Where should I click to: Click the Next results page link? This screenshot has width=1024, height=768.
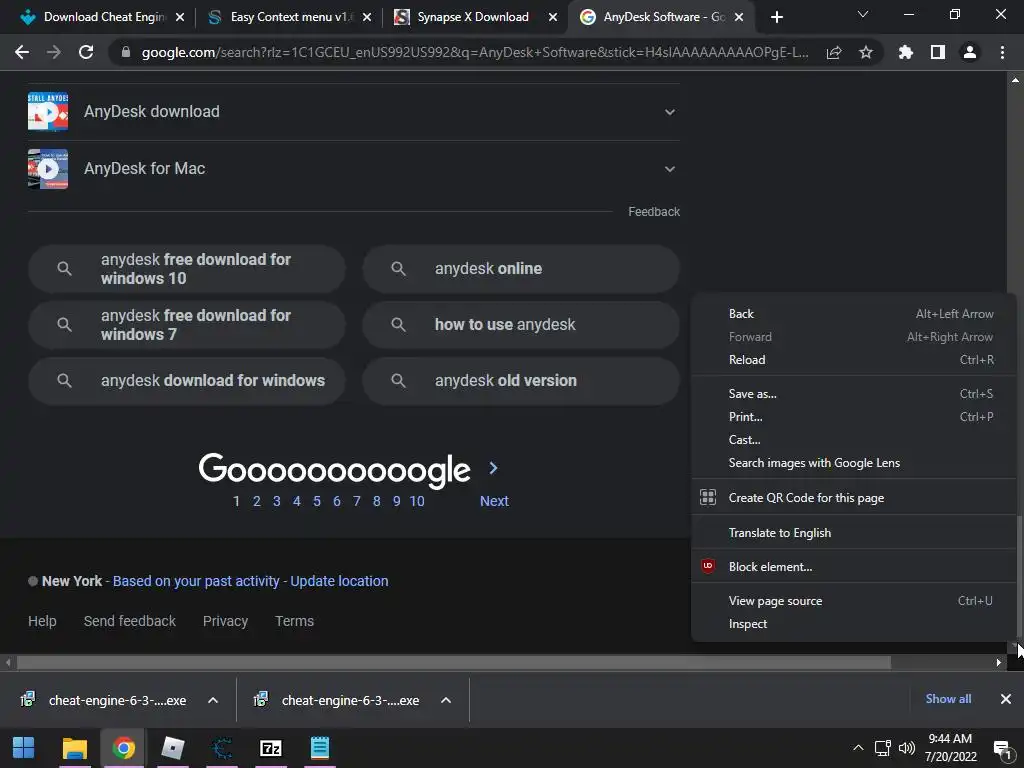[494, 501]
